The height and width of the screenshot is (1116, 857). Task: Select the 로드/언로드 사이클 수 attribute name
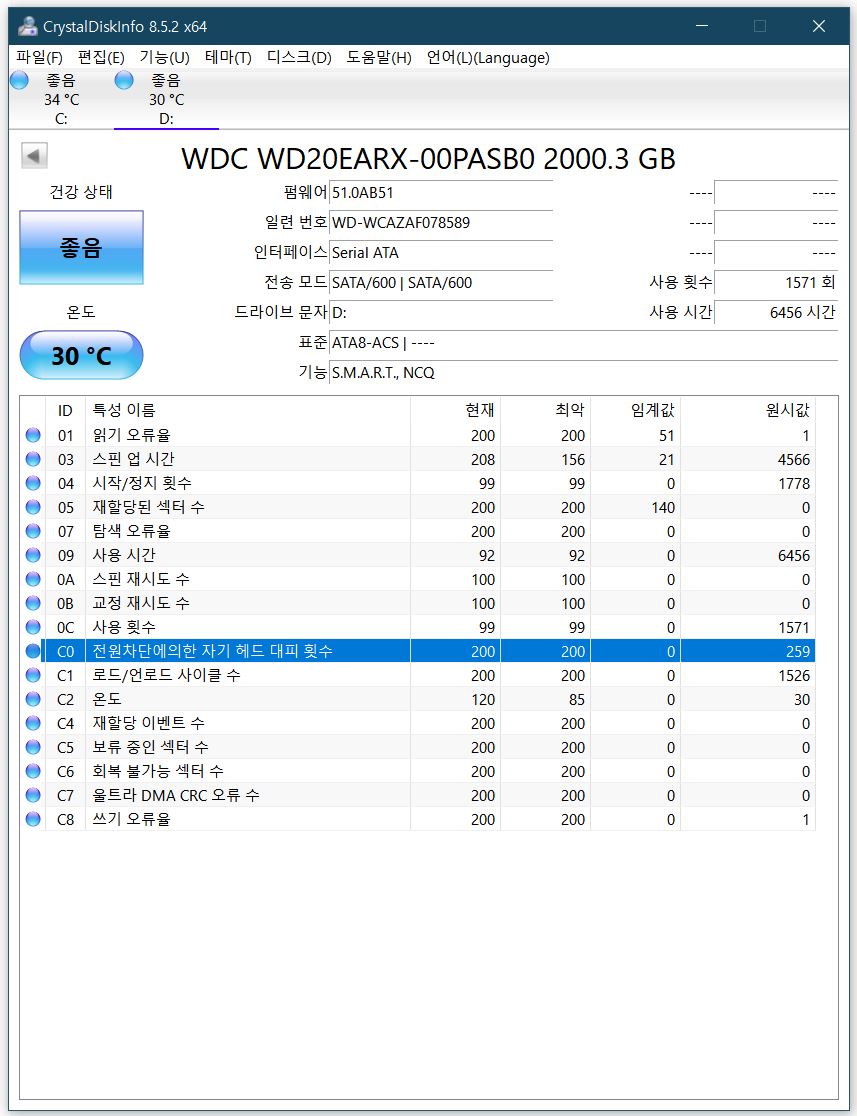(x=167, y=675)
